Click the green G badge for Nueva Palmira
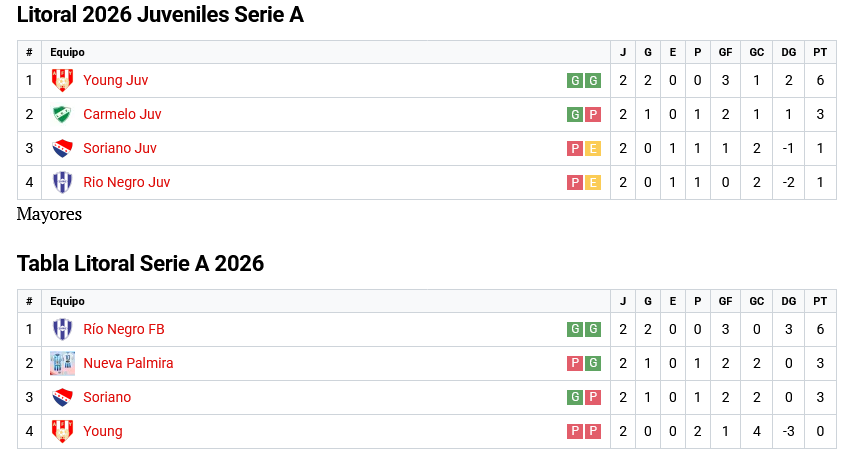The width and height of the screenshot is (858, 463). (593, 364)
